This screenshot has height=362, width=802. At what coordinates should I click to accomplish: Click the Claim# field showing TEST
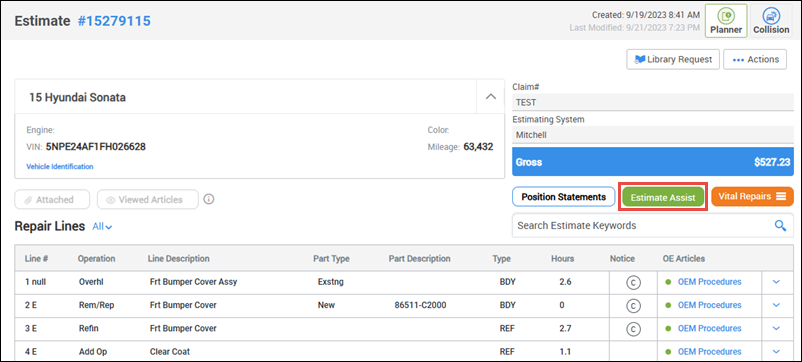(x=653, y=102)
